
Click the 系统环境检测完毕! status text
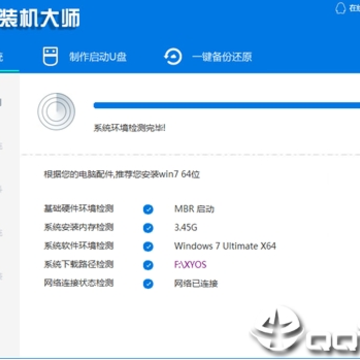pyautogui.click(x=129, y=128)
